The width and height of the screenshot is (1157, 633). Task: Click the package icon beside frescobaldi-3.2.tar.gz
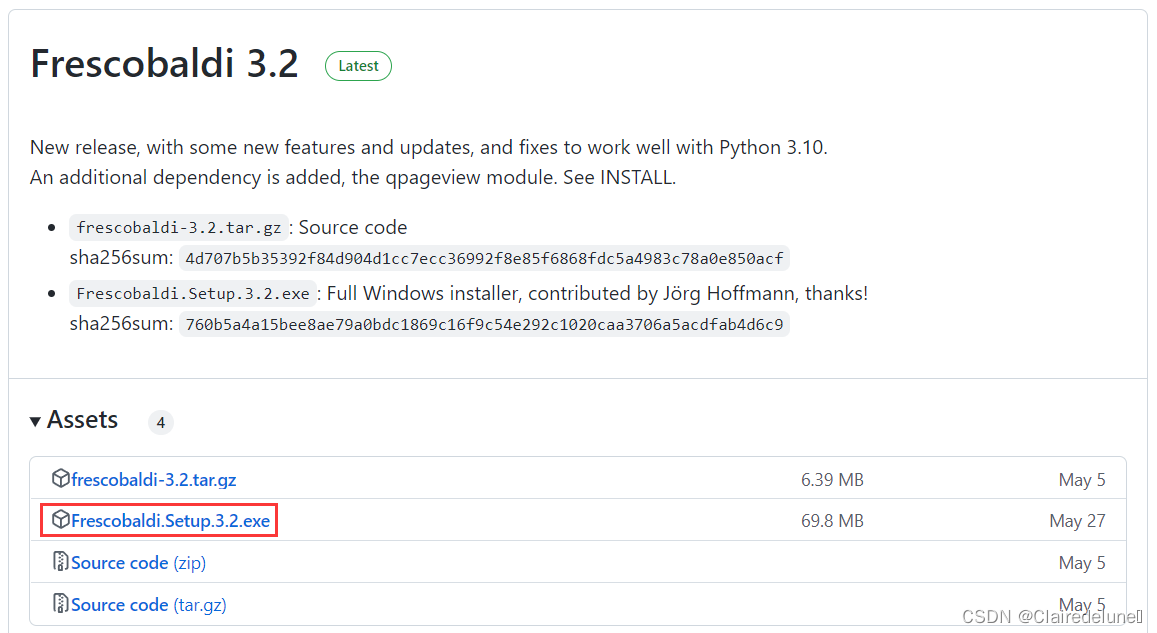pos(62,479)
